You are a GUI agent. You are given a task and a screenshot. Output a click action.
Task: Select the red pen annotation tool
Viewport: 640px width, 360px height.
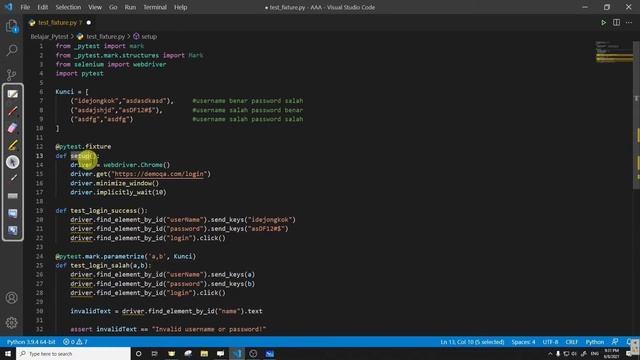click(x=13, y=111)
